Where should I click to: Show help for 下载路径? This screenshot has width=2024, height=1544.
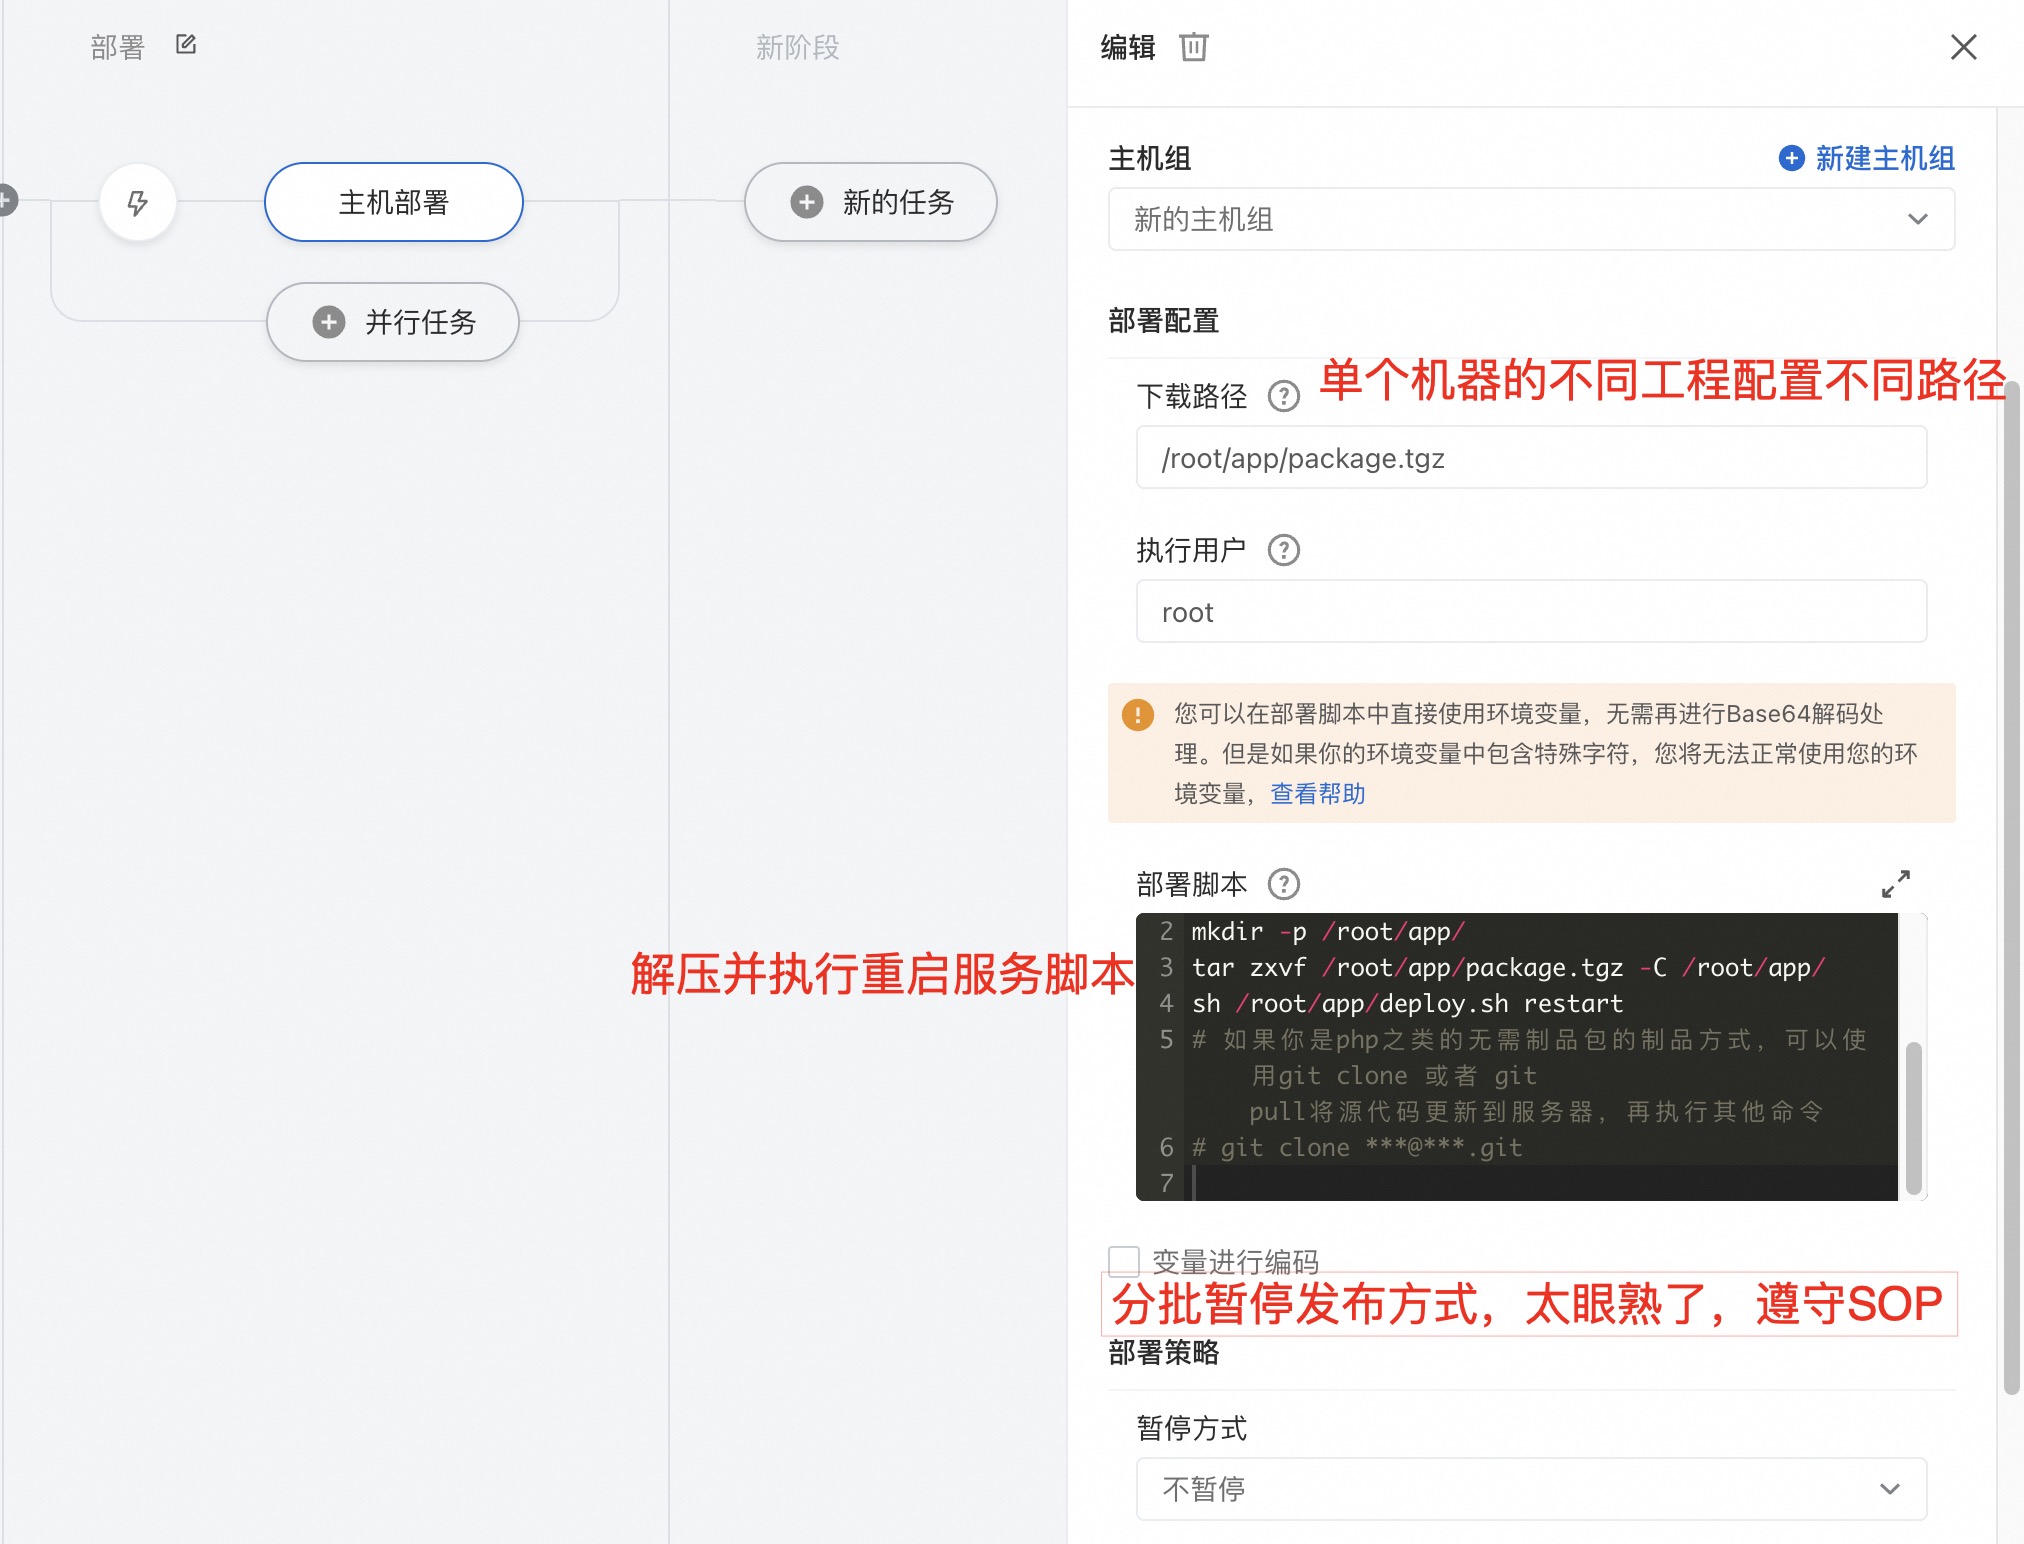pos(1284,397)
